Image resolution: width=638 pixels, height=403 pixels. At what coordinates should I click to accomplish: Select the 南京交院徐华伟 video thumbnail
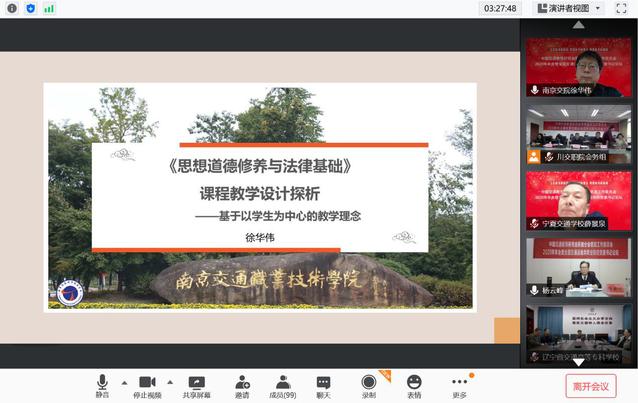[x=579, y=66]
